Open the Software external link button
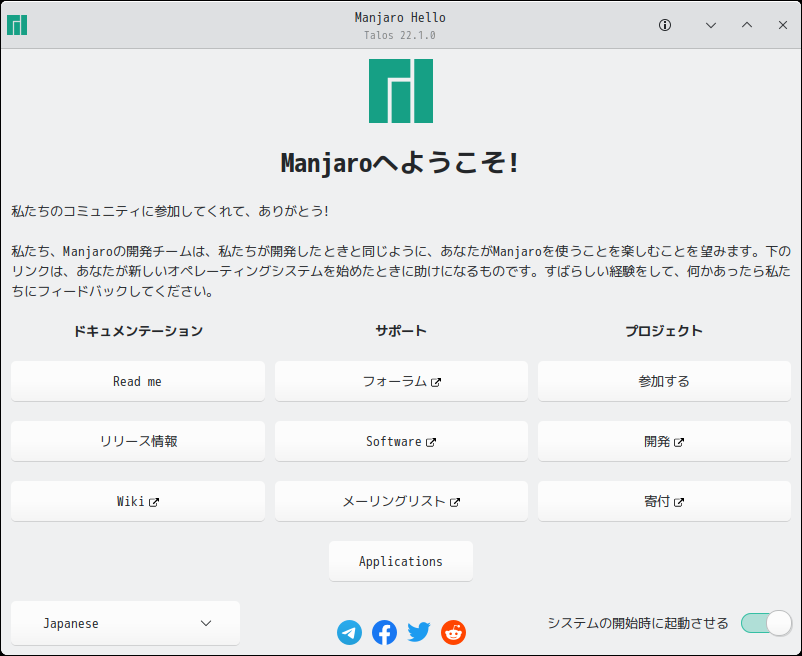This screenshot has width=802, height=656. 402,441
